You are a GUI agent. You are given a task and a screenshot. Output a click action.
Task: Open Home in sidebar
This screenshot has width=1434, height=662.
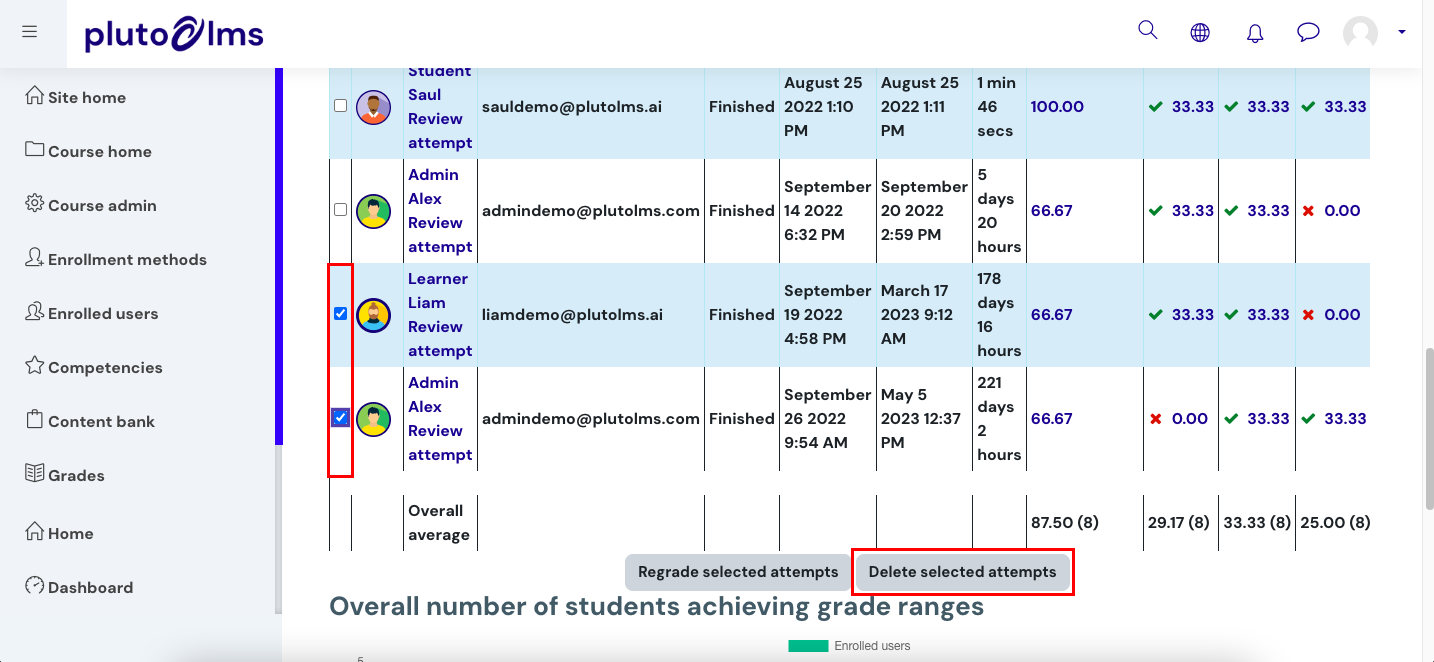59,533
